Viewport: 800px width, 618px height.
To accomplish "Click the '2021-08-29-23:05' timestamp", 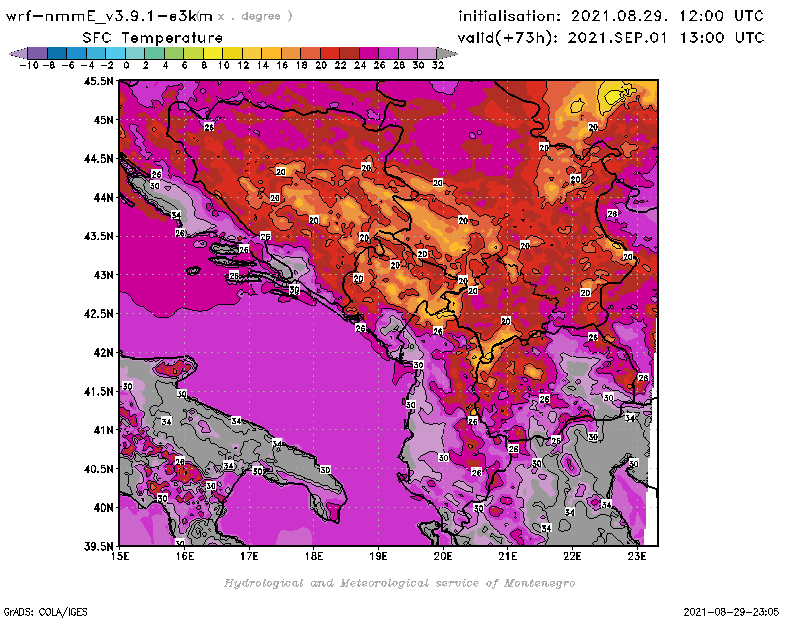I will pos(731,612).
